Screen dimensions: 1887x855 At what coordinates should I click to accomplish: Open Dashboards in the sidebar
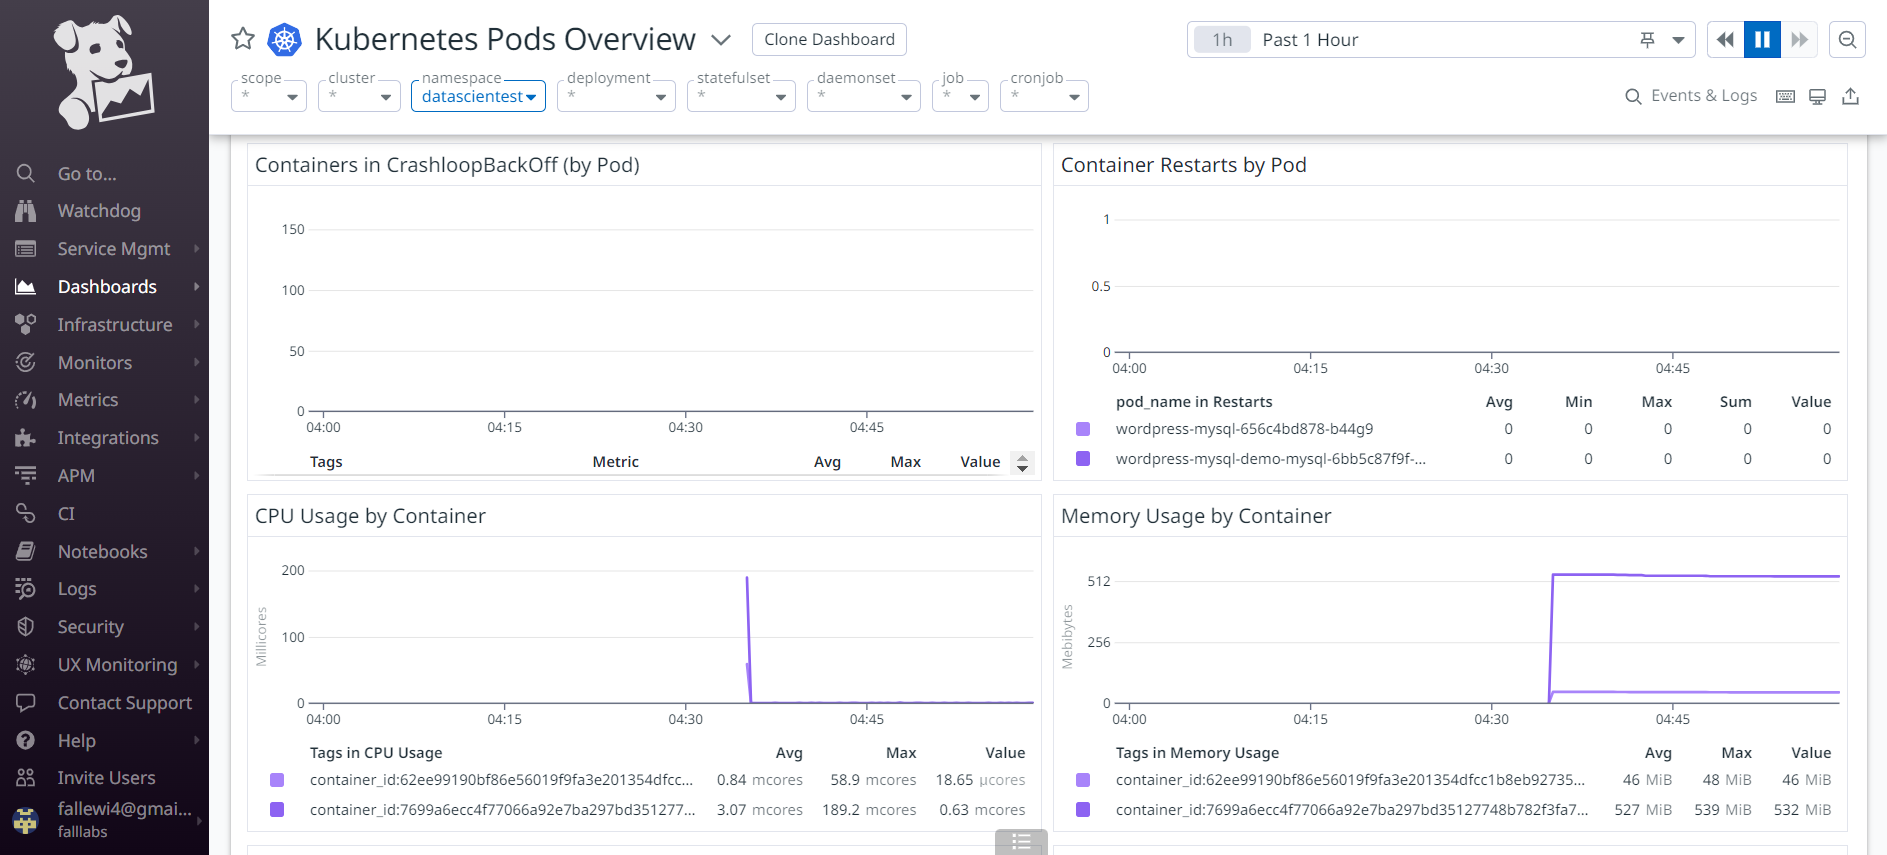click(x=107, y=287)
